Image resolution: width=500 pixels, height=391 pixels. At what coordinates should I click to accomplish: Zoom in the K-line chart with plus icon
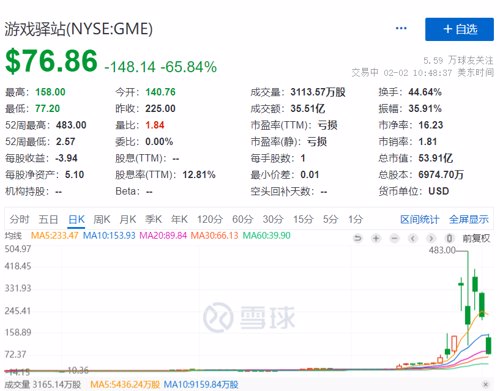coord(376,238)
